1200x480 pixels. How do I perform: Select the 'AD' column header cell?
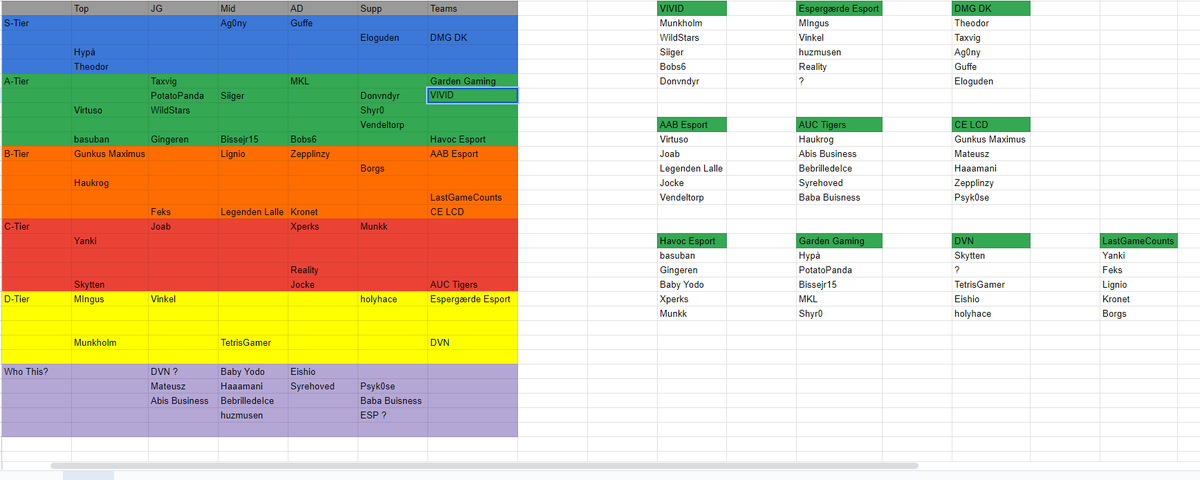pos(321,8)
